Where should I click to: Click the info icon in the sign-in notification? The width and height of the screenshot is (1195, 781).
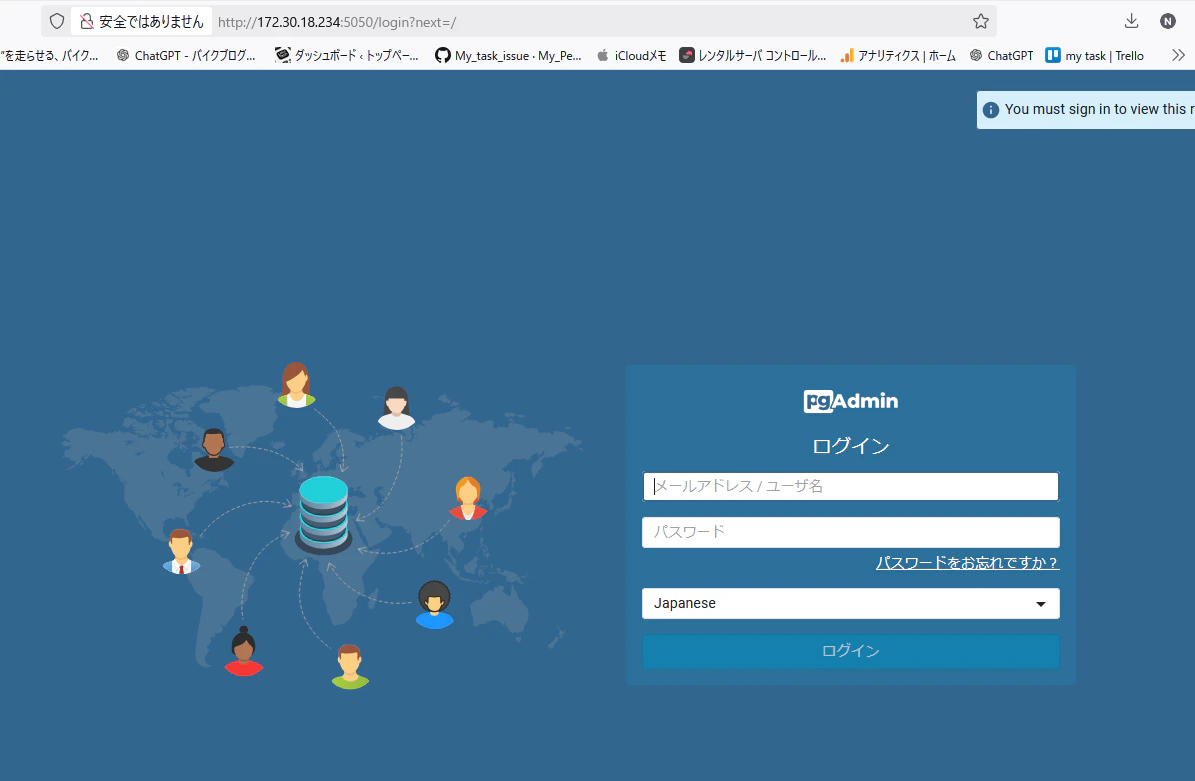(990, 110)
